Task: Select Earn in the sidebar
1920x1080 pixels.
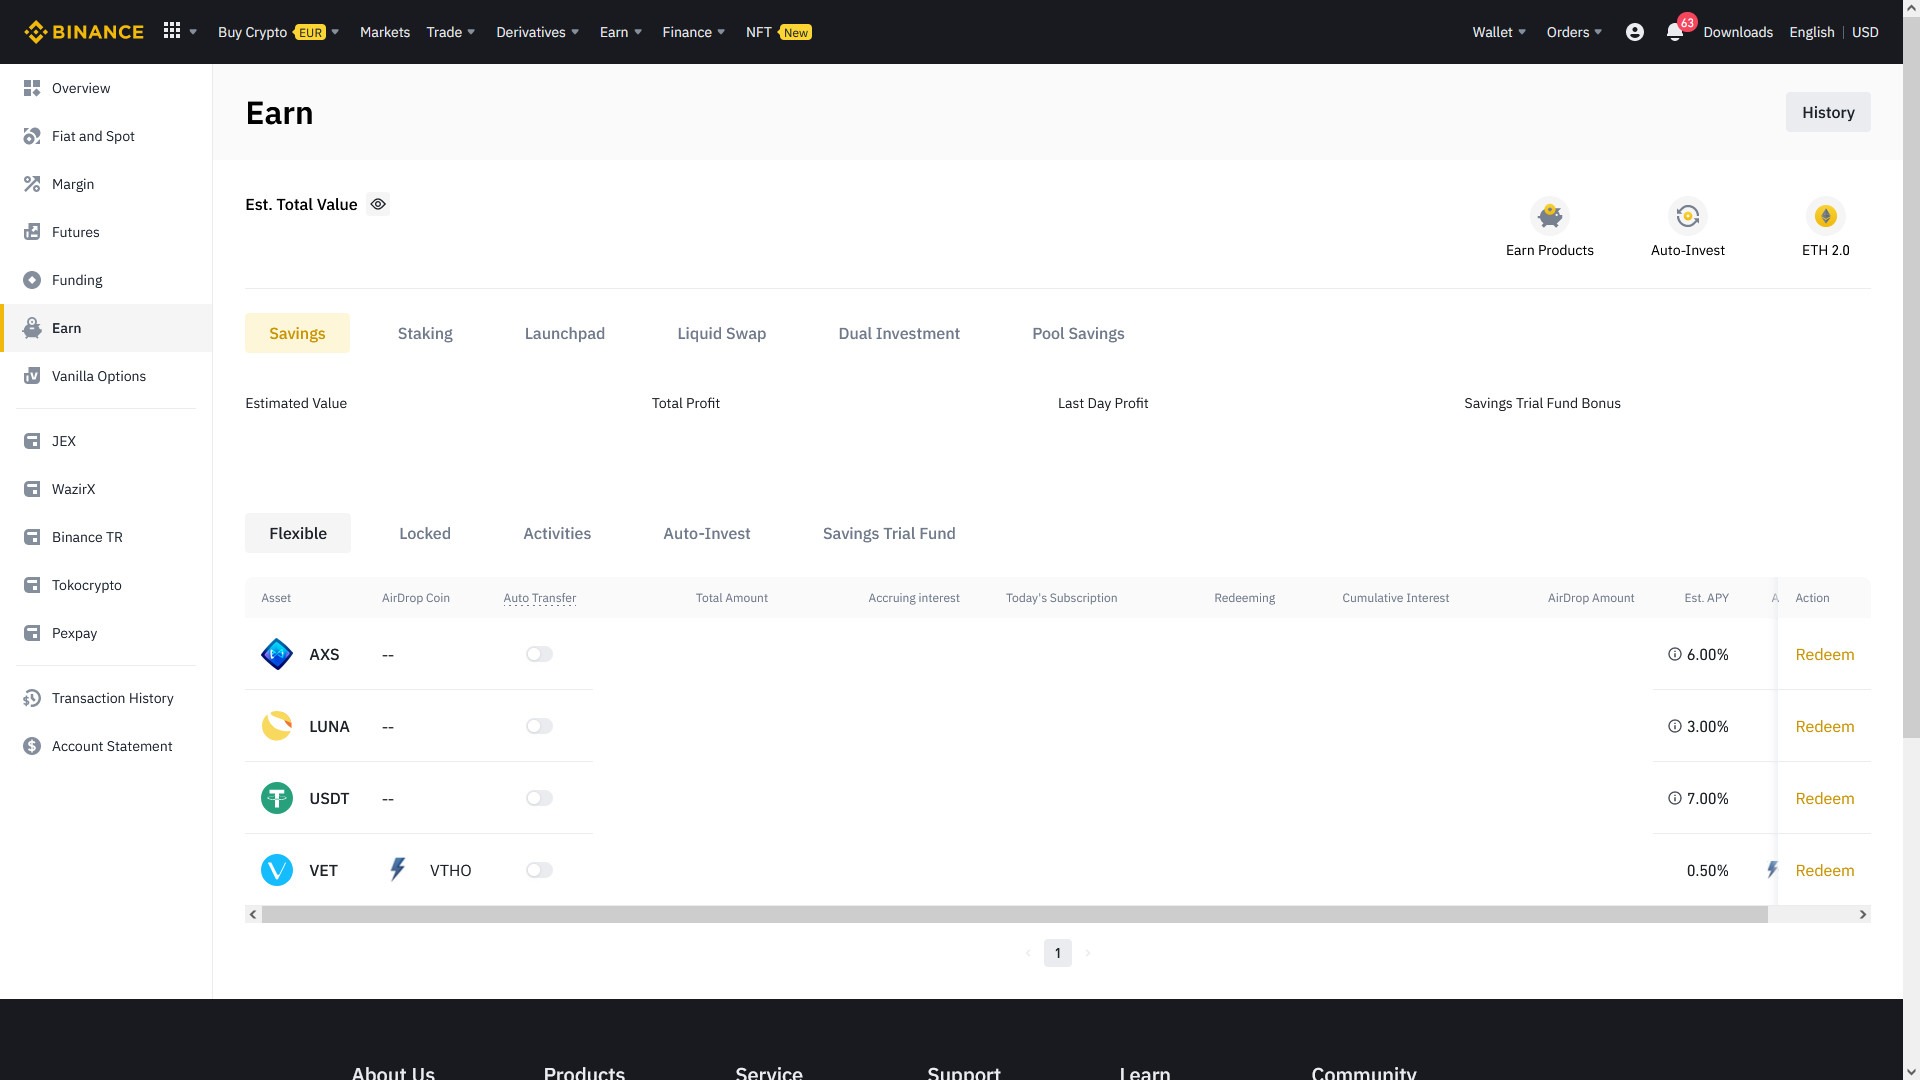Action: [x=106, y=328]
